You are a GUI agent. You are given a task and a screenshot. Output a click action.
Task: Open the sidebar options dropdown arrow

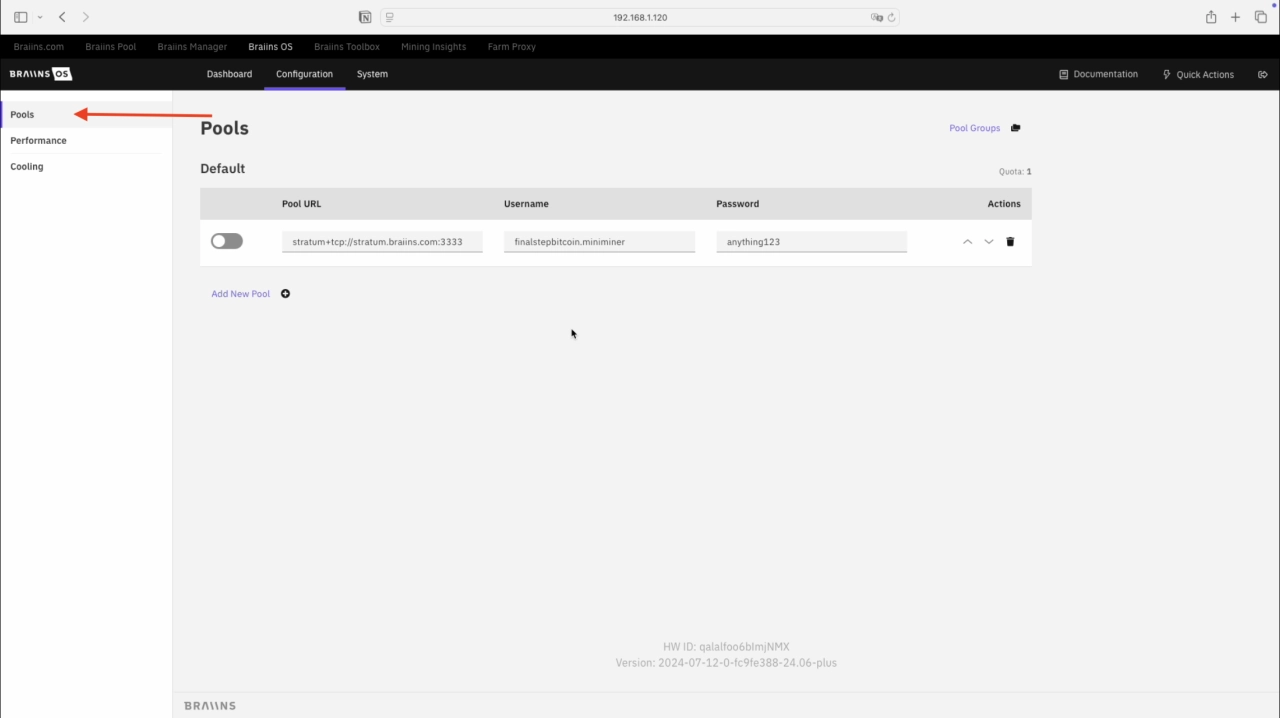40,17
